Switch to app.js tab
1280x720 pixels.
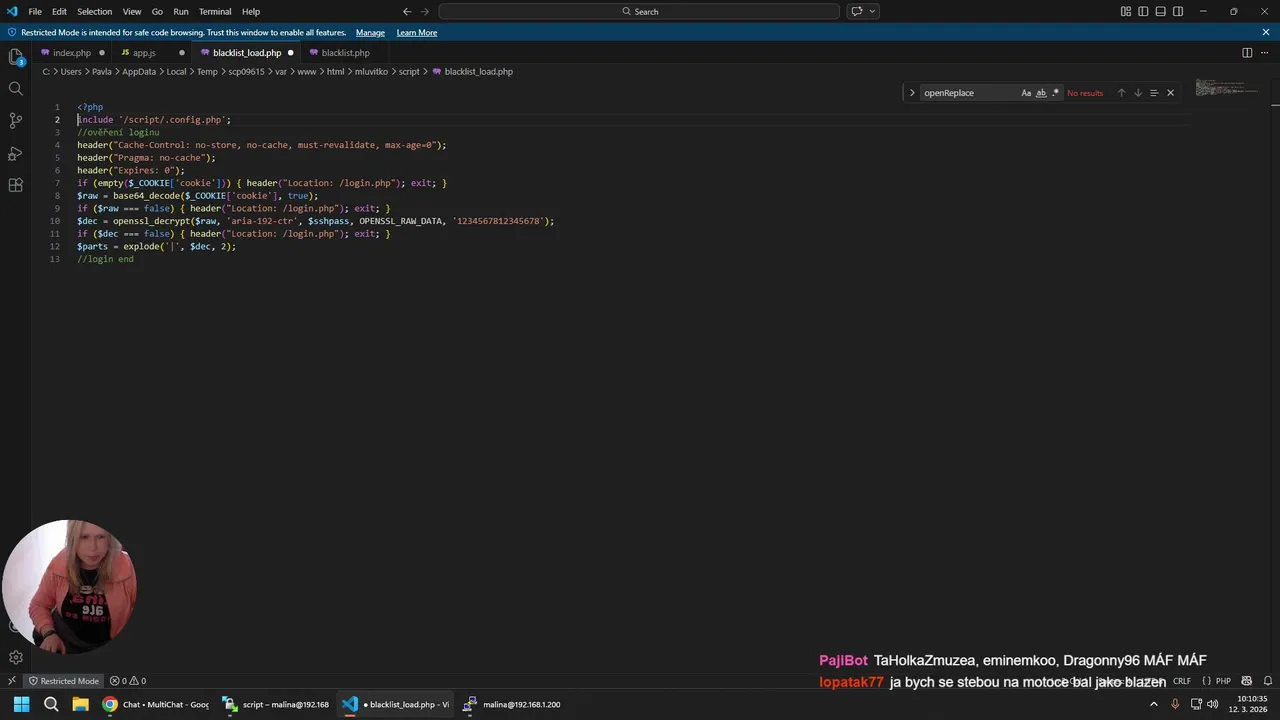point(152,52)
